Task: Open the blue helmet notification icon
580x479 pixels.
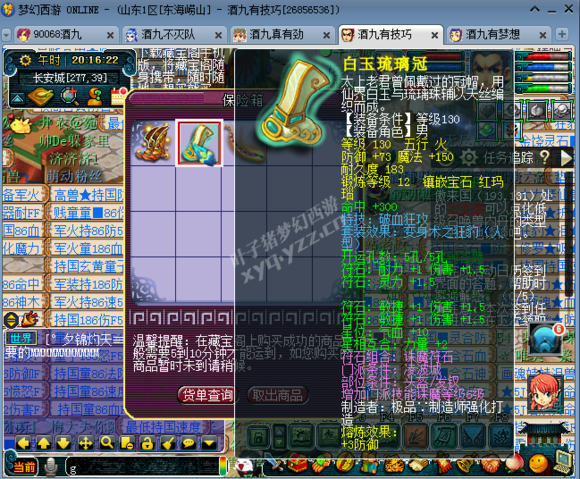Action: (x=545, y=339)
